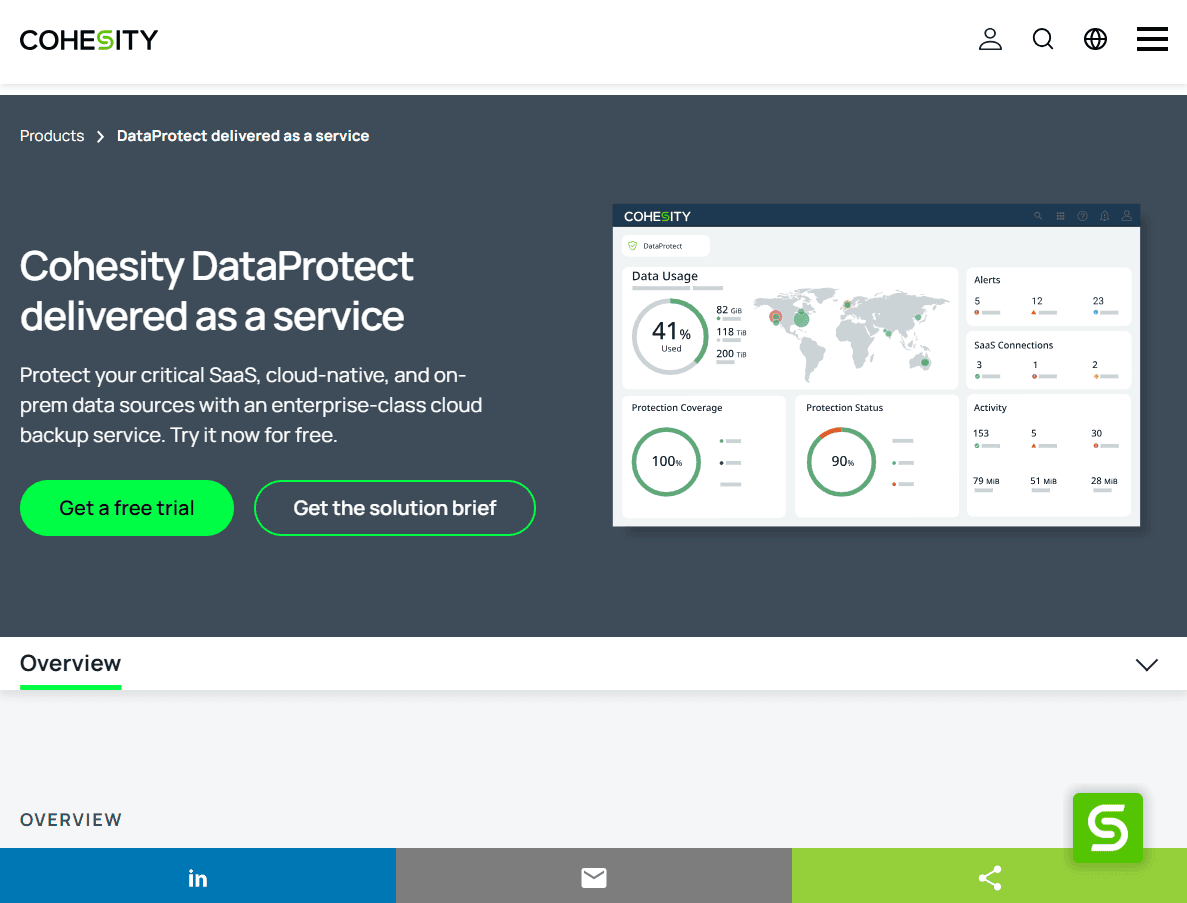Go to the Products breadcrumb link
Screen dimensions: 1187x903
(x=51, y=136)
